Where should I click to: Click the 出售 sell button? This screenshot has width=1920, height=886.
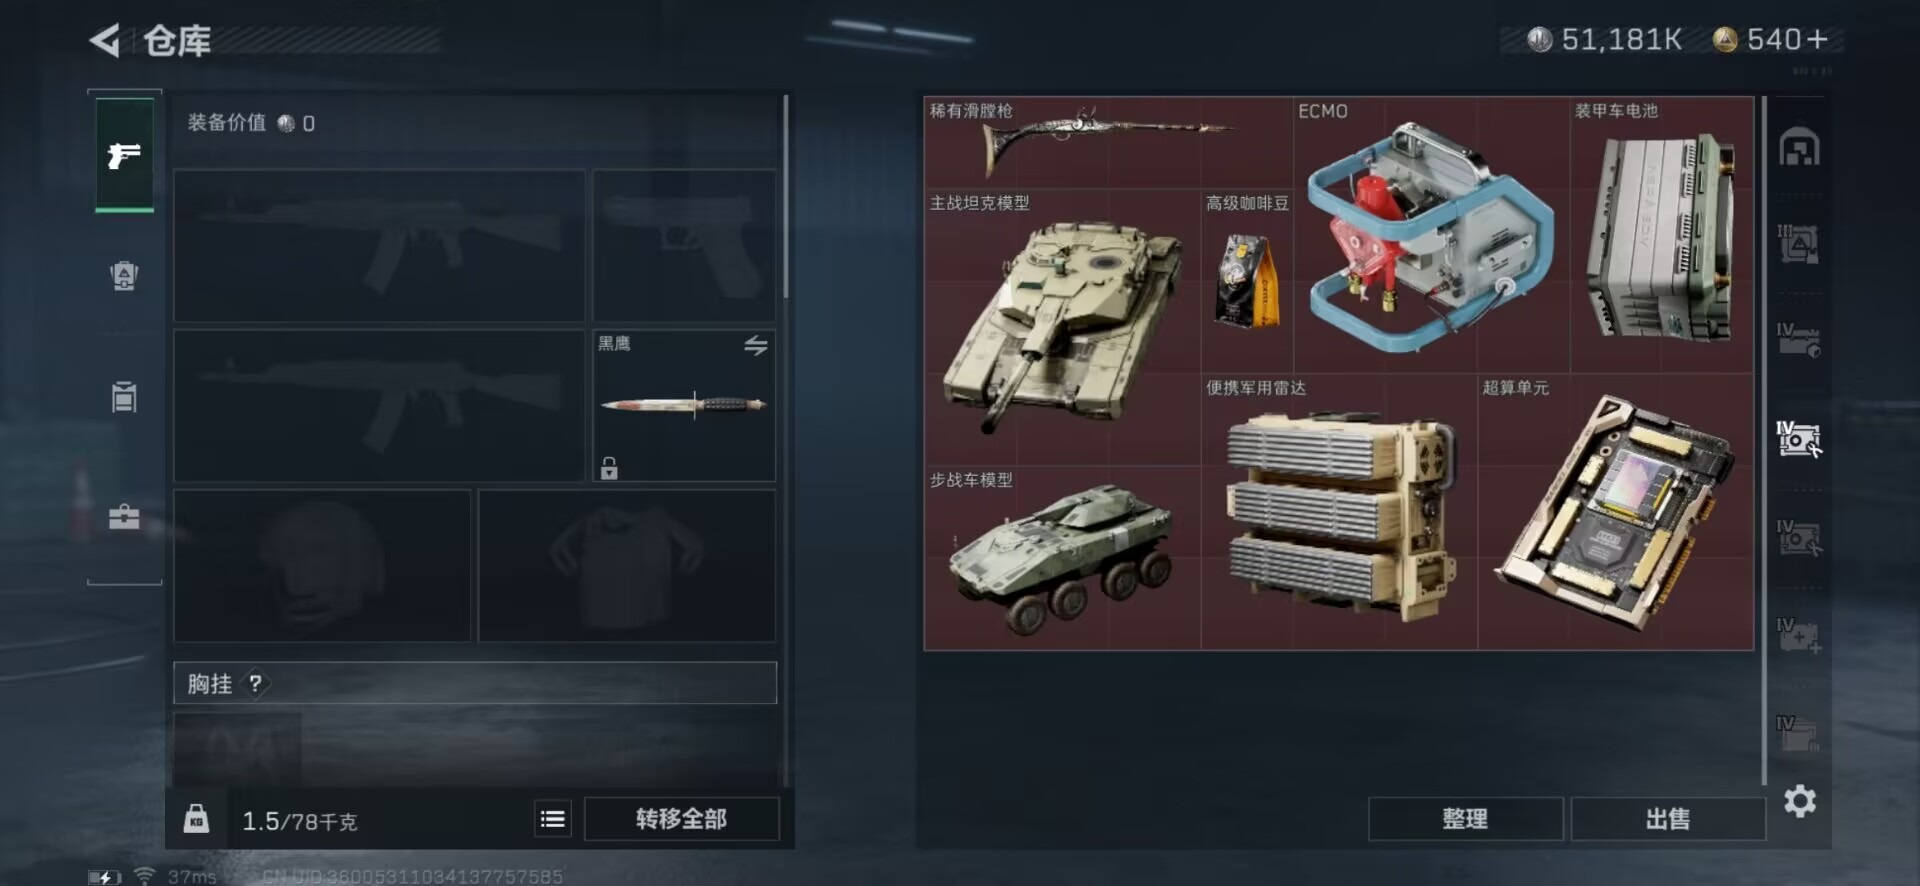[1667, 819]
